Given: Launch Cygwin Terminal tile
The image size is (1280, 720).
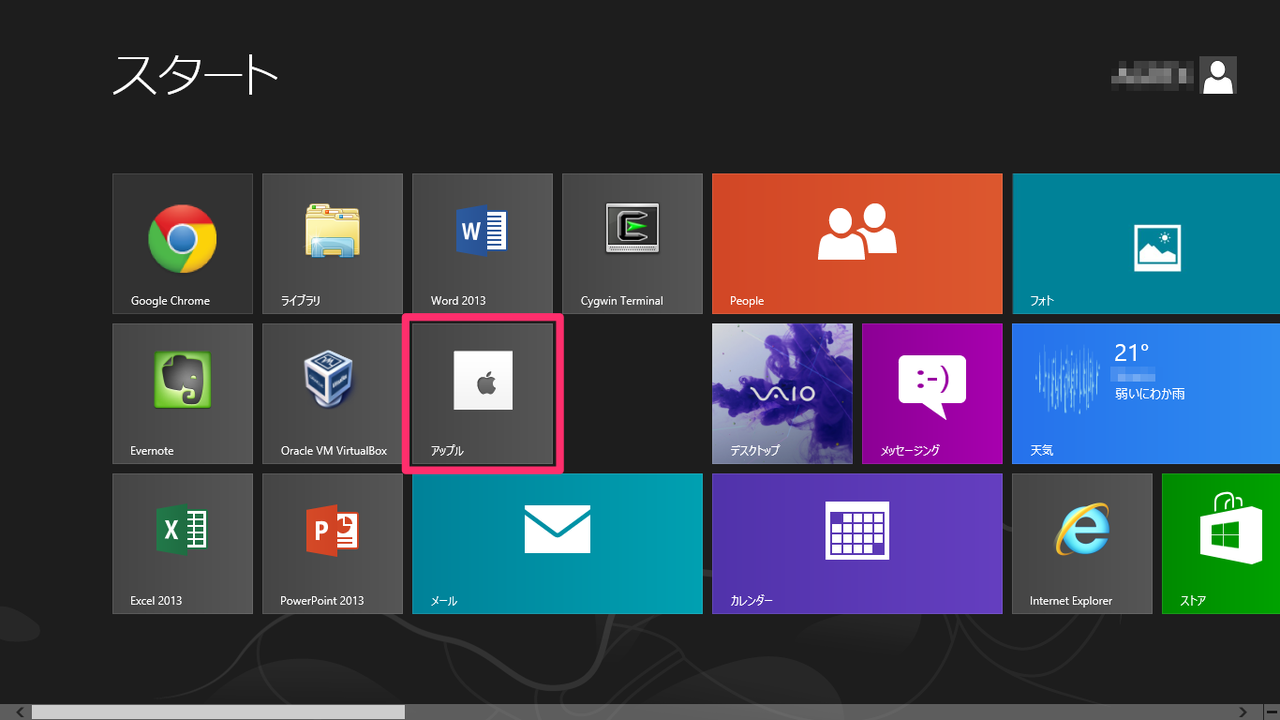Looking at the screenshot, I should [632, 243].
